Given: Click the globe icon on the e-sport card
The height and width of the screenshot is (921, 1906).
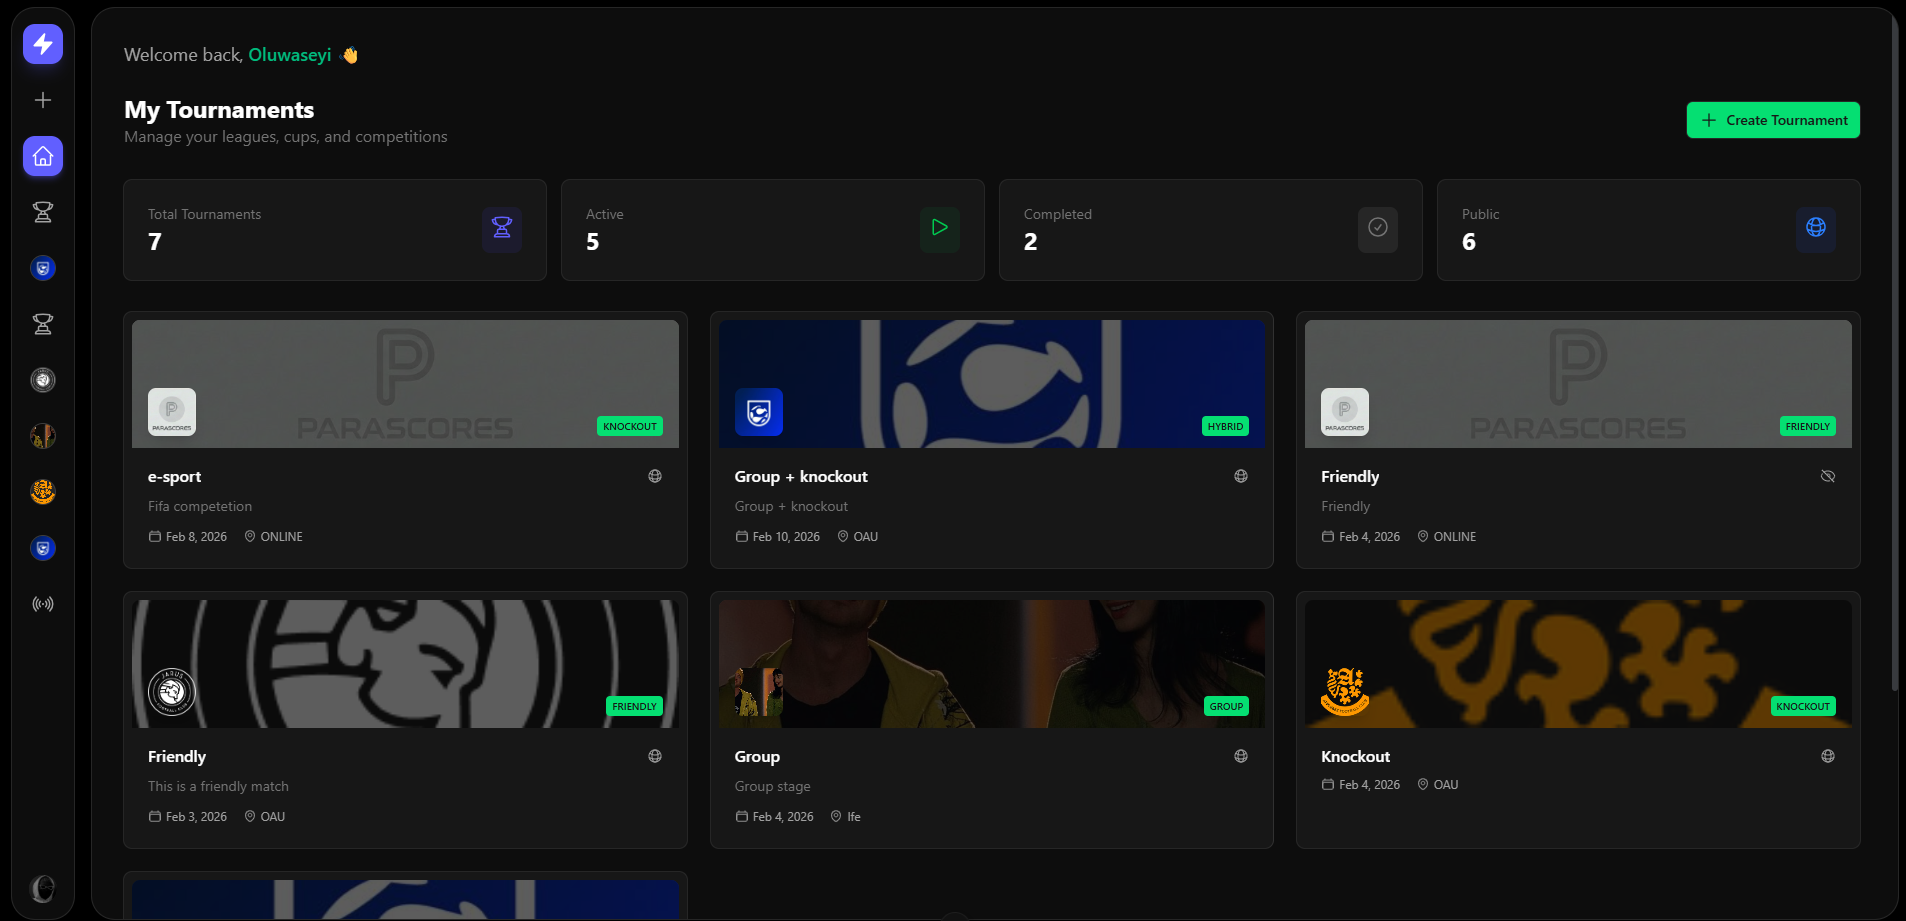Looking at the screenshot, I should (655, 476).
